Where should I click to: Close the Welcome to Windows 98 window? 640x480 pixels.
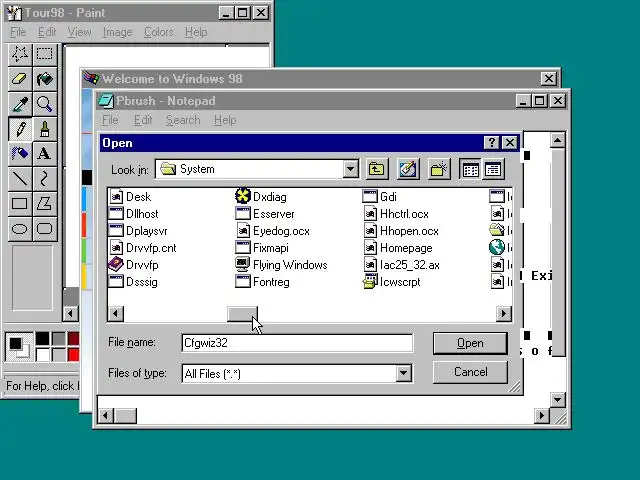pyautogui.click(x=549, y=78)
